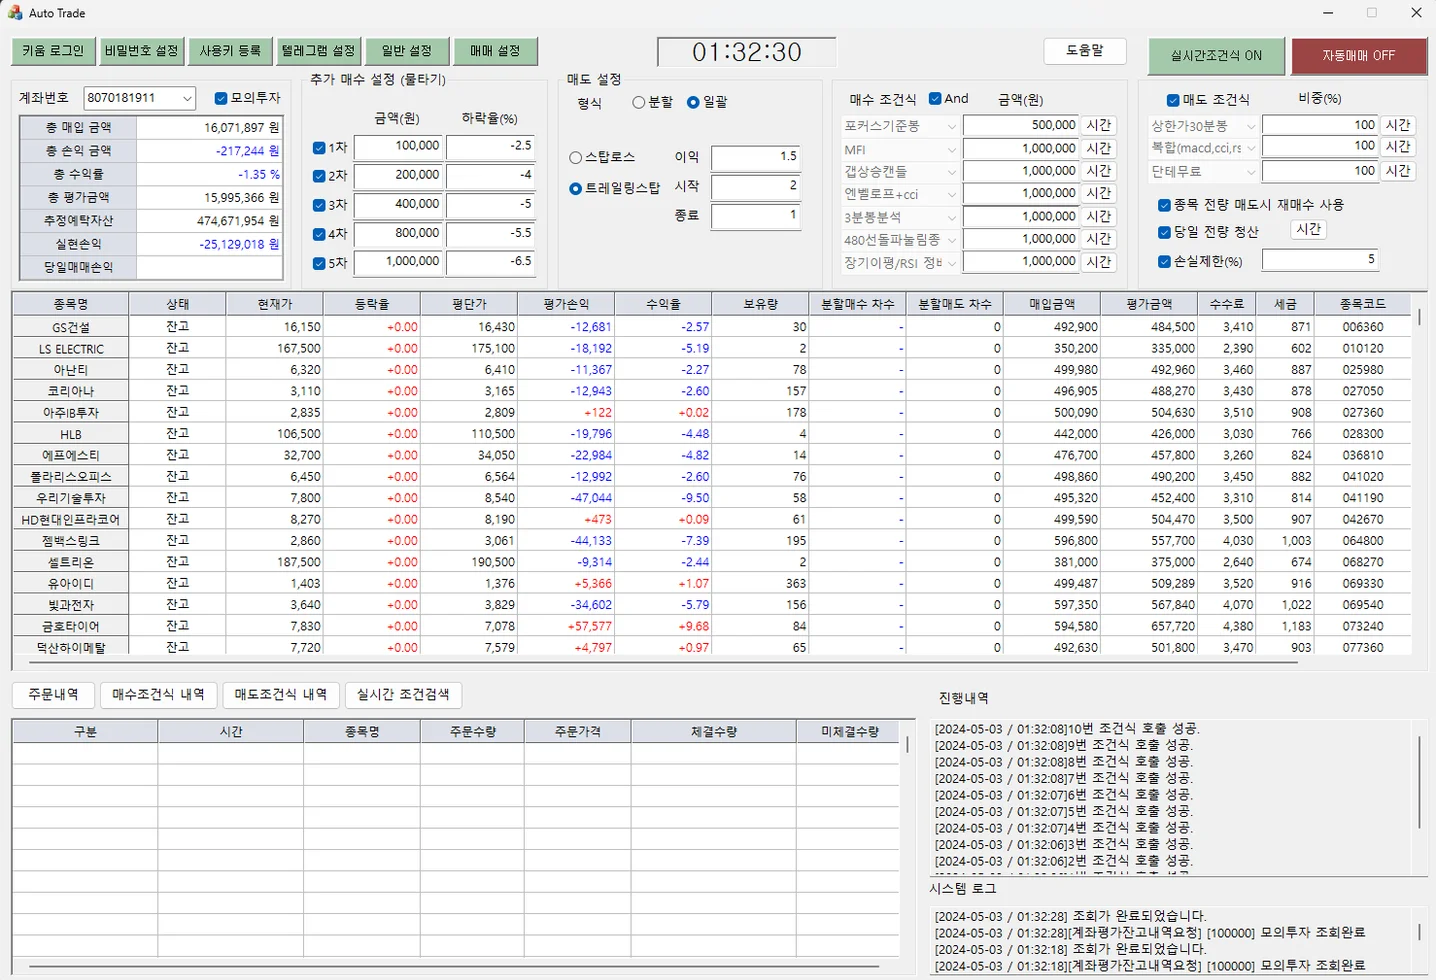Open the 일반 설정 button
1436x980 pixels.
pyautogui.click(x=406, y=51)
